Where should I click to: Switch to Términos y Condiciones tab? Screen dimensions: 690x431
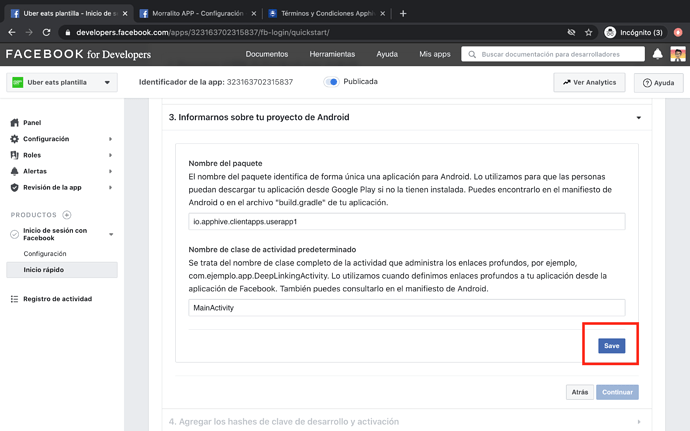(x=327, y=14)
